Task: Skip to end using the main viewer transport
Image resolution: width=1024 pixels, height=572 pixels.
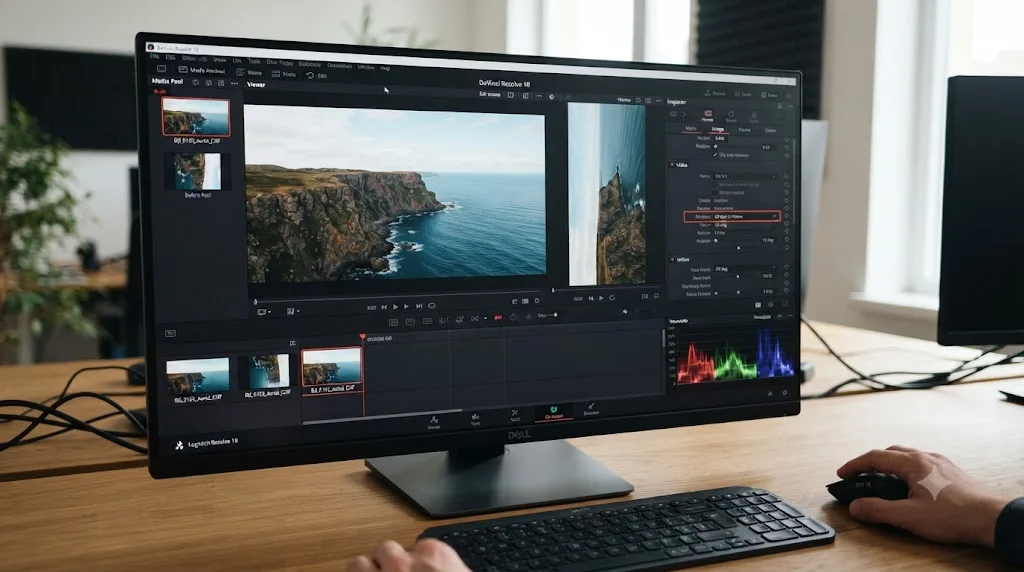Action: 419,306
